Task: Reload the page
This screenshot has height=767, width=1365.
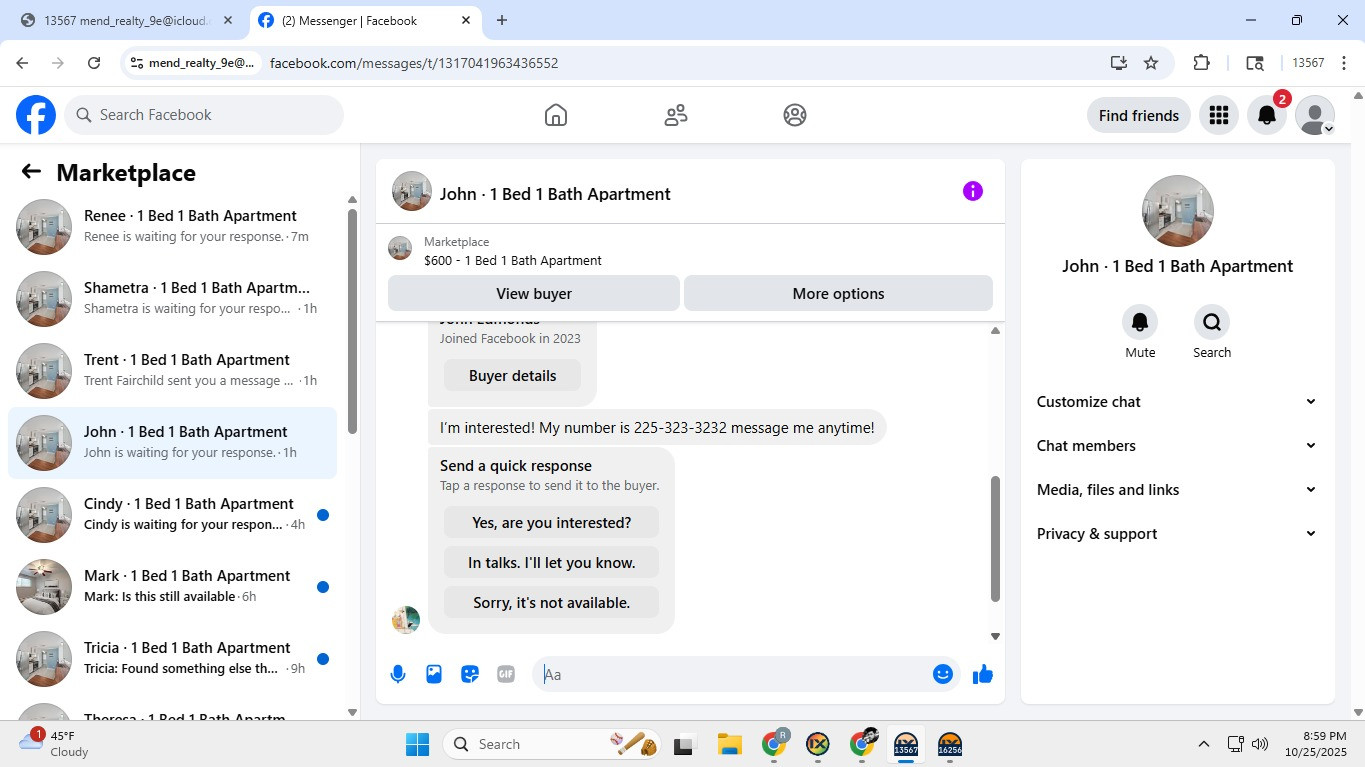Action: tap(94, 63)
